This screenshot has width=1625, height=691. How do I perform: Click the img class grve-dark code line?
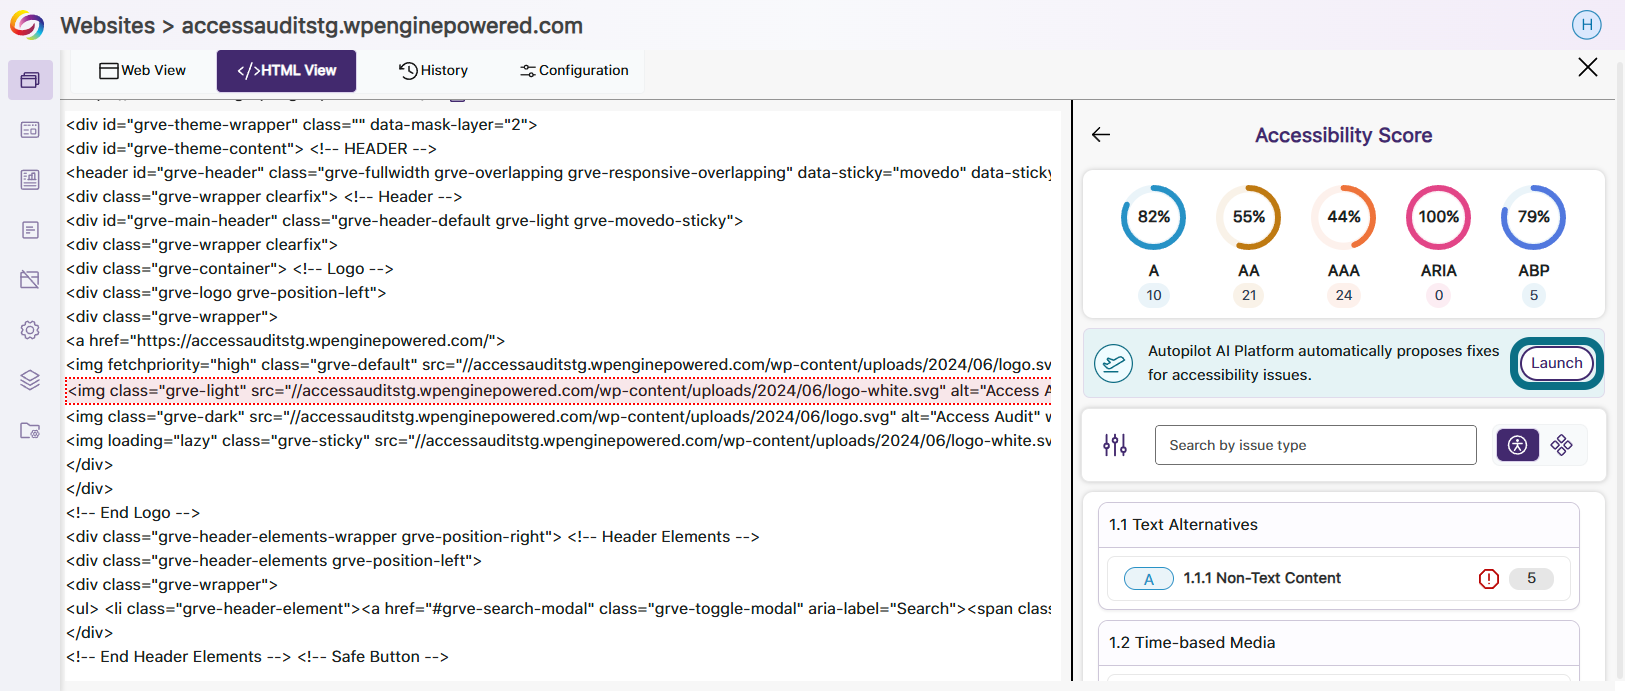pos(559,417)
